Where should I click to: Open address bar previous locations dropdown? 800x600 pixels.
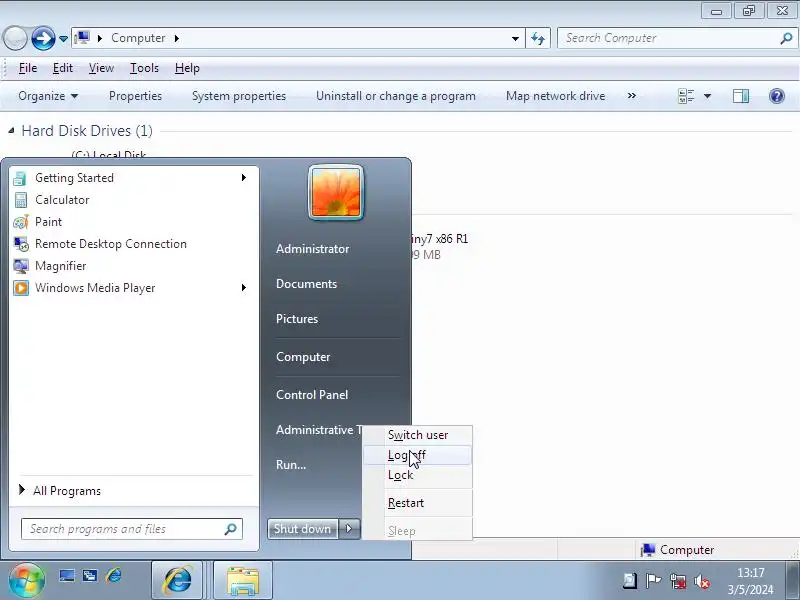point(515,39)
